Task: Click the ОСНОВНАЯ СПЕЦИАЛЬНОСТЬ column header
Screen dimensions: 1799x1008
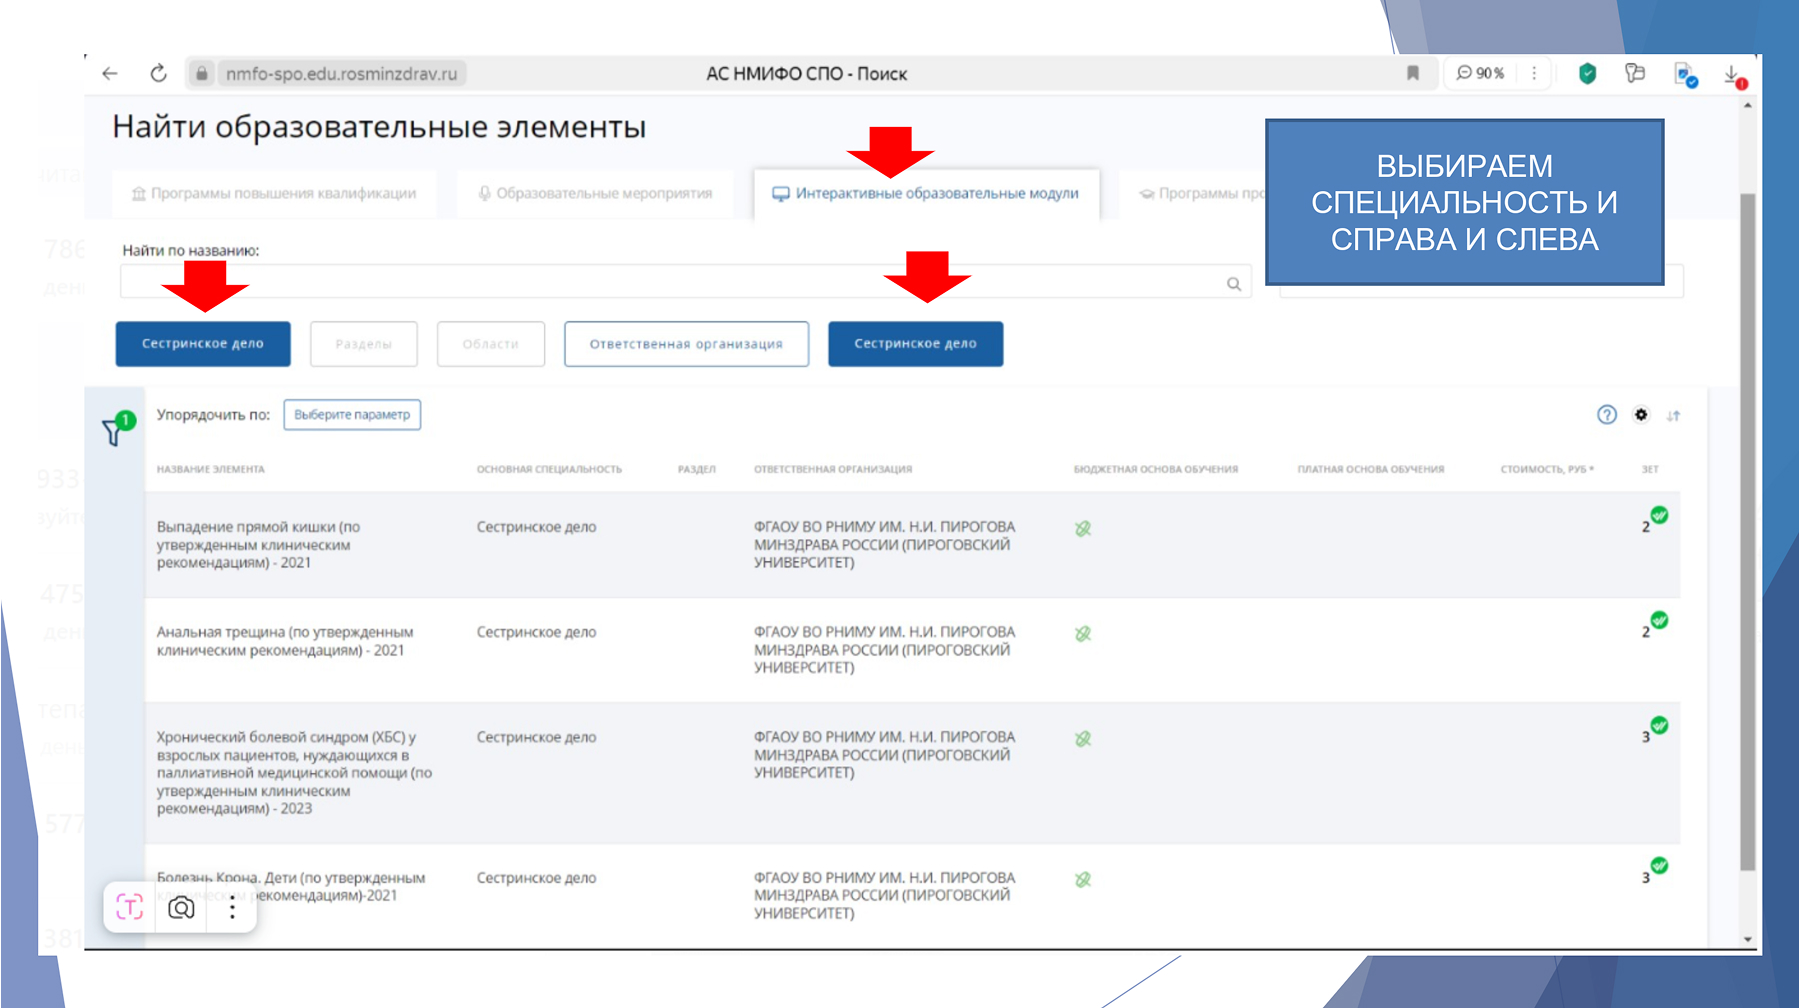Action: click(549, 469)
